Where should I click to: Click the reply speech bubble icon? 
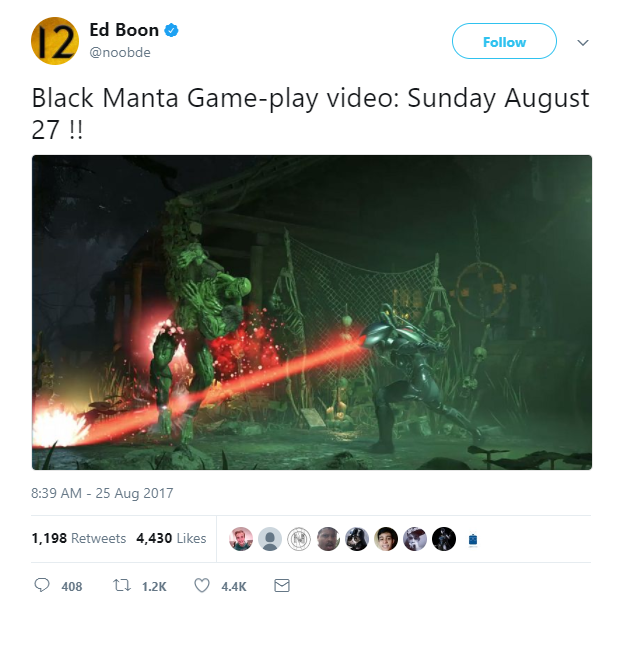coord(42,585)
